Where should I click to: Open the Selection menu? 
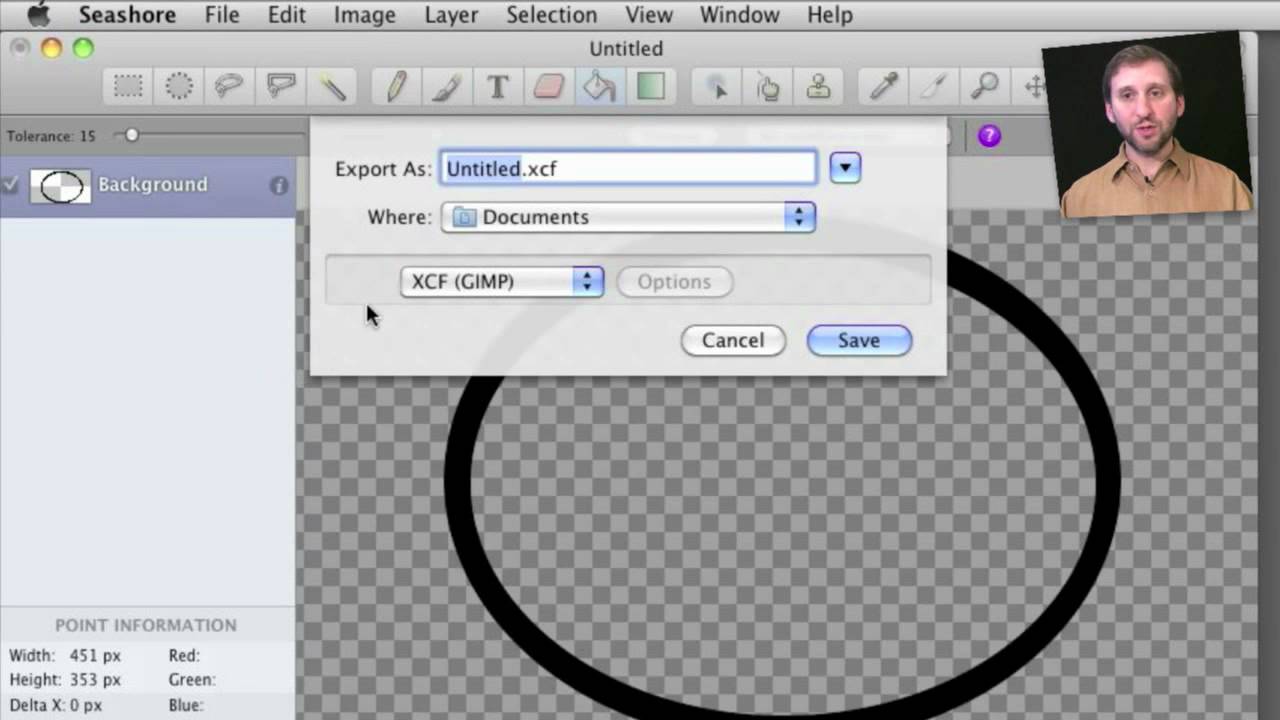(x=551, y=15)
